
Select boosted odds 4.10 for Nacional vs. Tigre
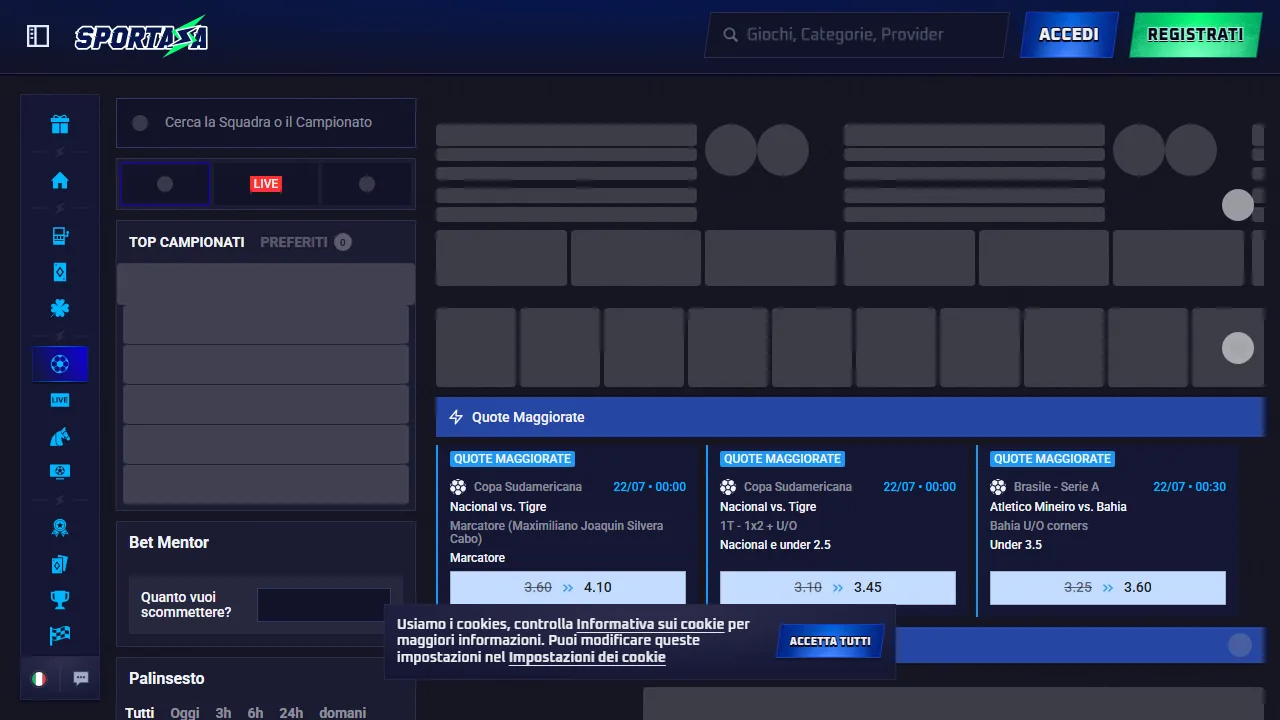click(x=568, y=588)
